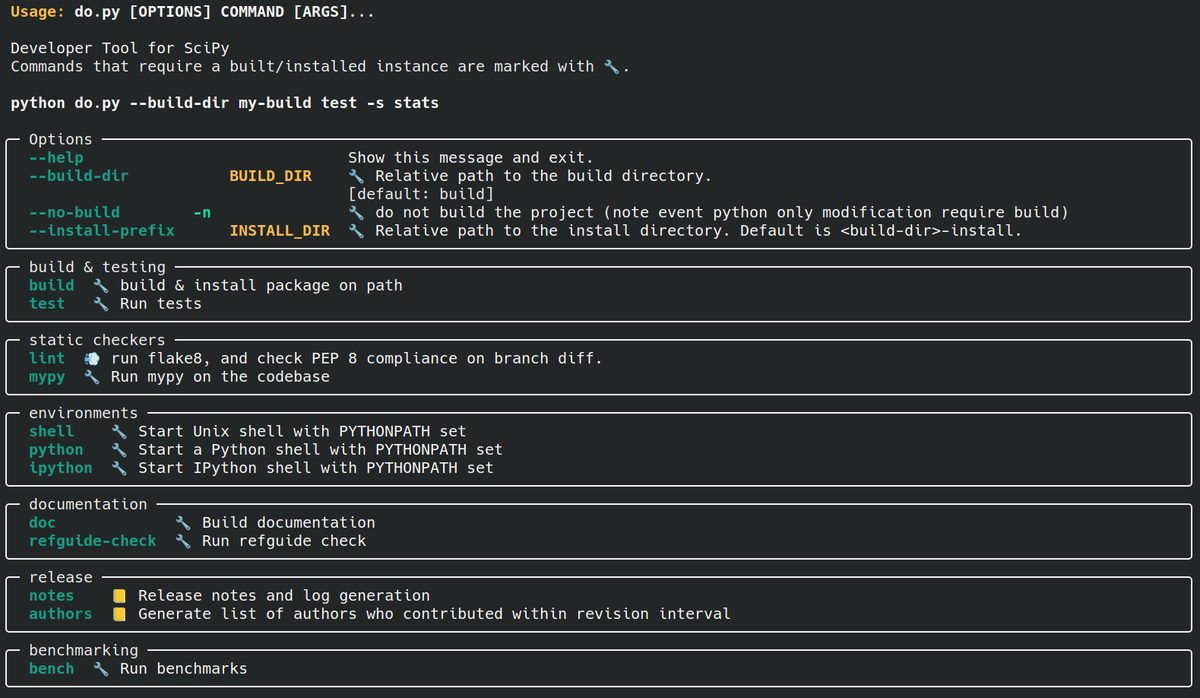Select the --build-dir option name

pyautogui.click(x=79, y=176)
